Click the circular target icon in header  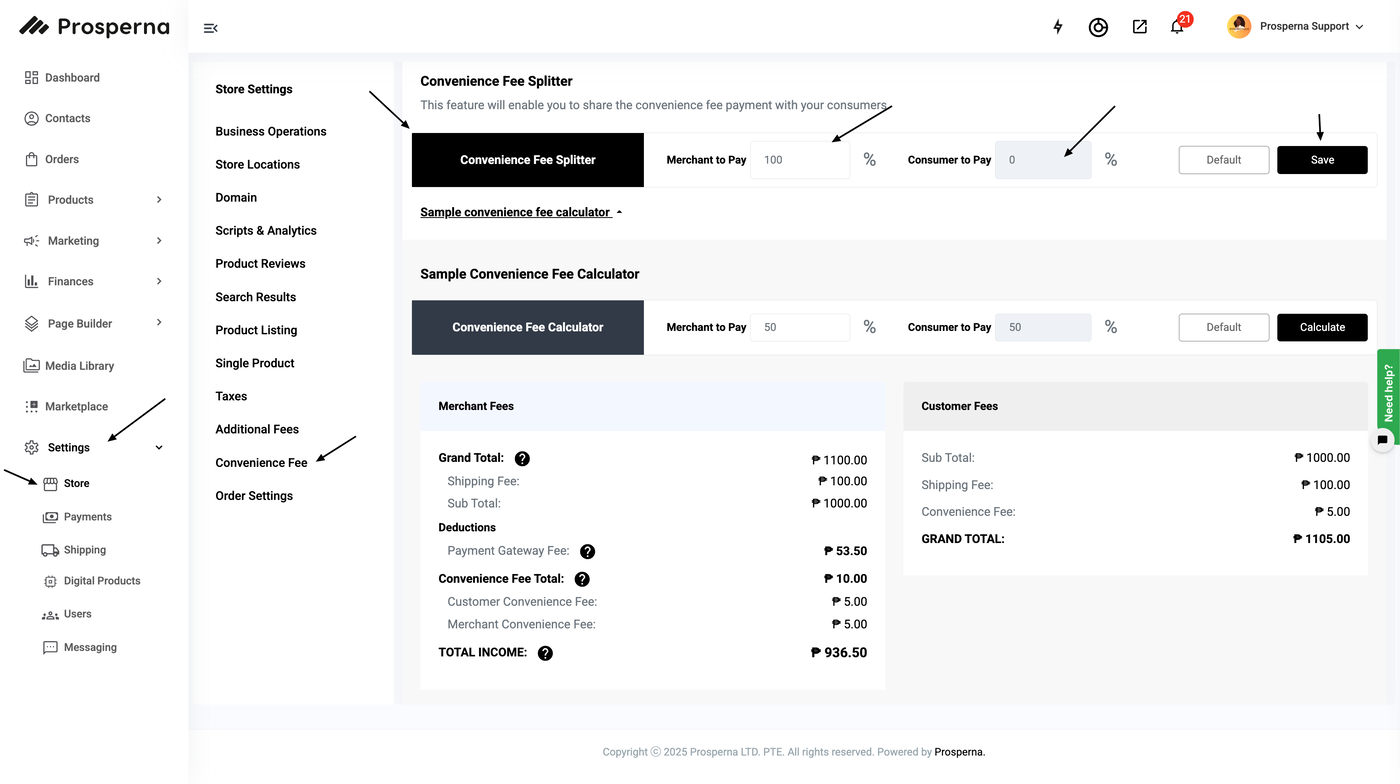tap(1098, 27)
